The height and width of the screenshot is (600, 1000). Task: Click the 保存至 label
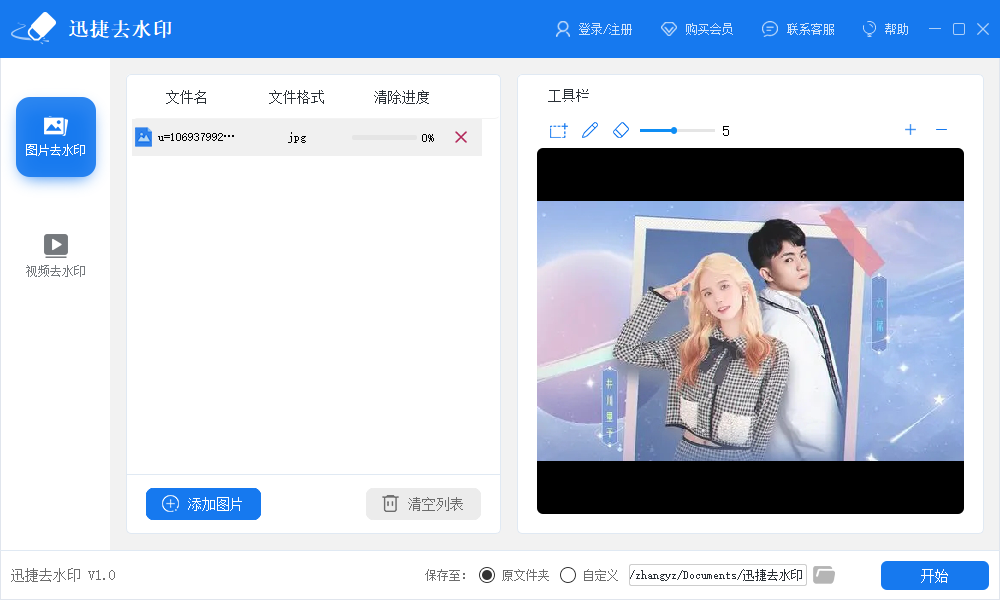[445, 575]
